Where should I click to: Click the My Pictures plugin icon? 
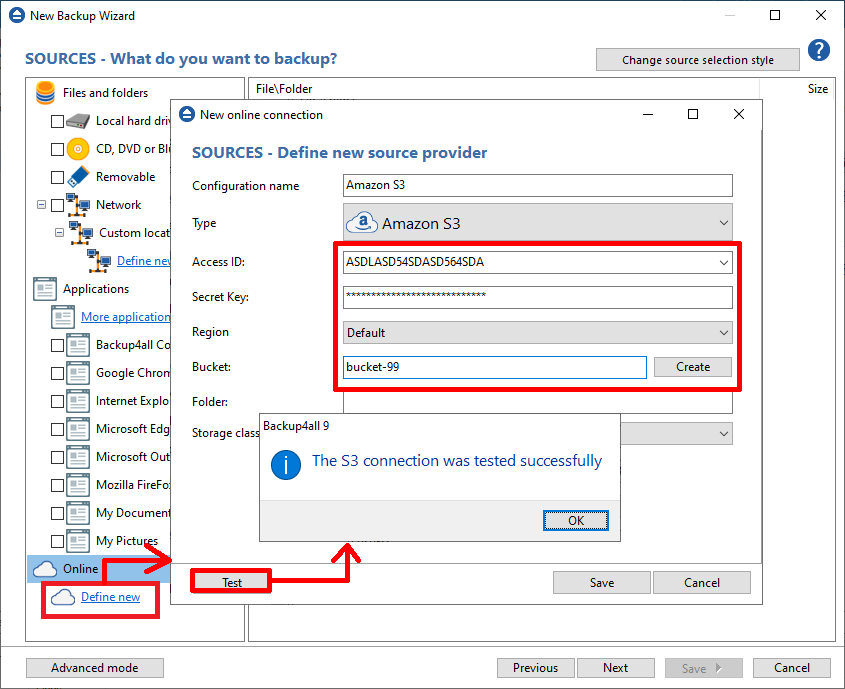click(x=78, y=541)
